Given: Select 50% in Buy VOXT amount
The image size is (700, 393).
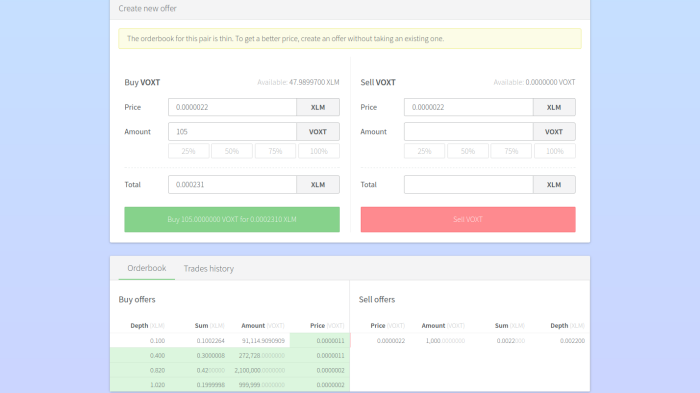Looking at the screenshot, I should (x=232, y=151).
